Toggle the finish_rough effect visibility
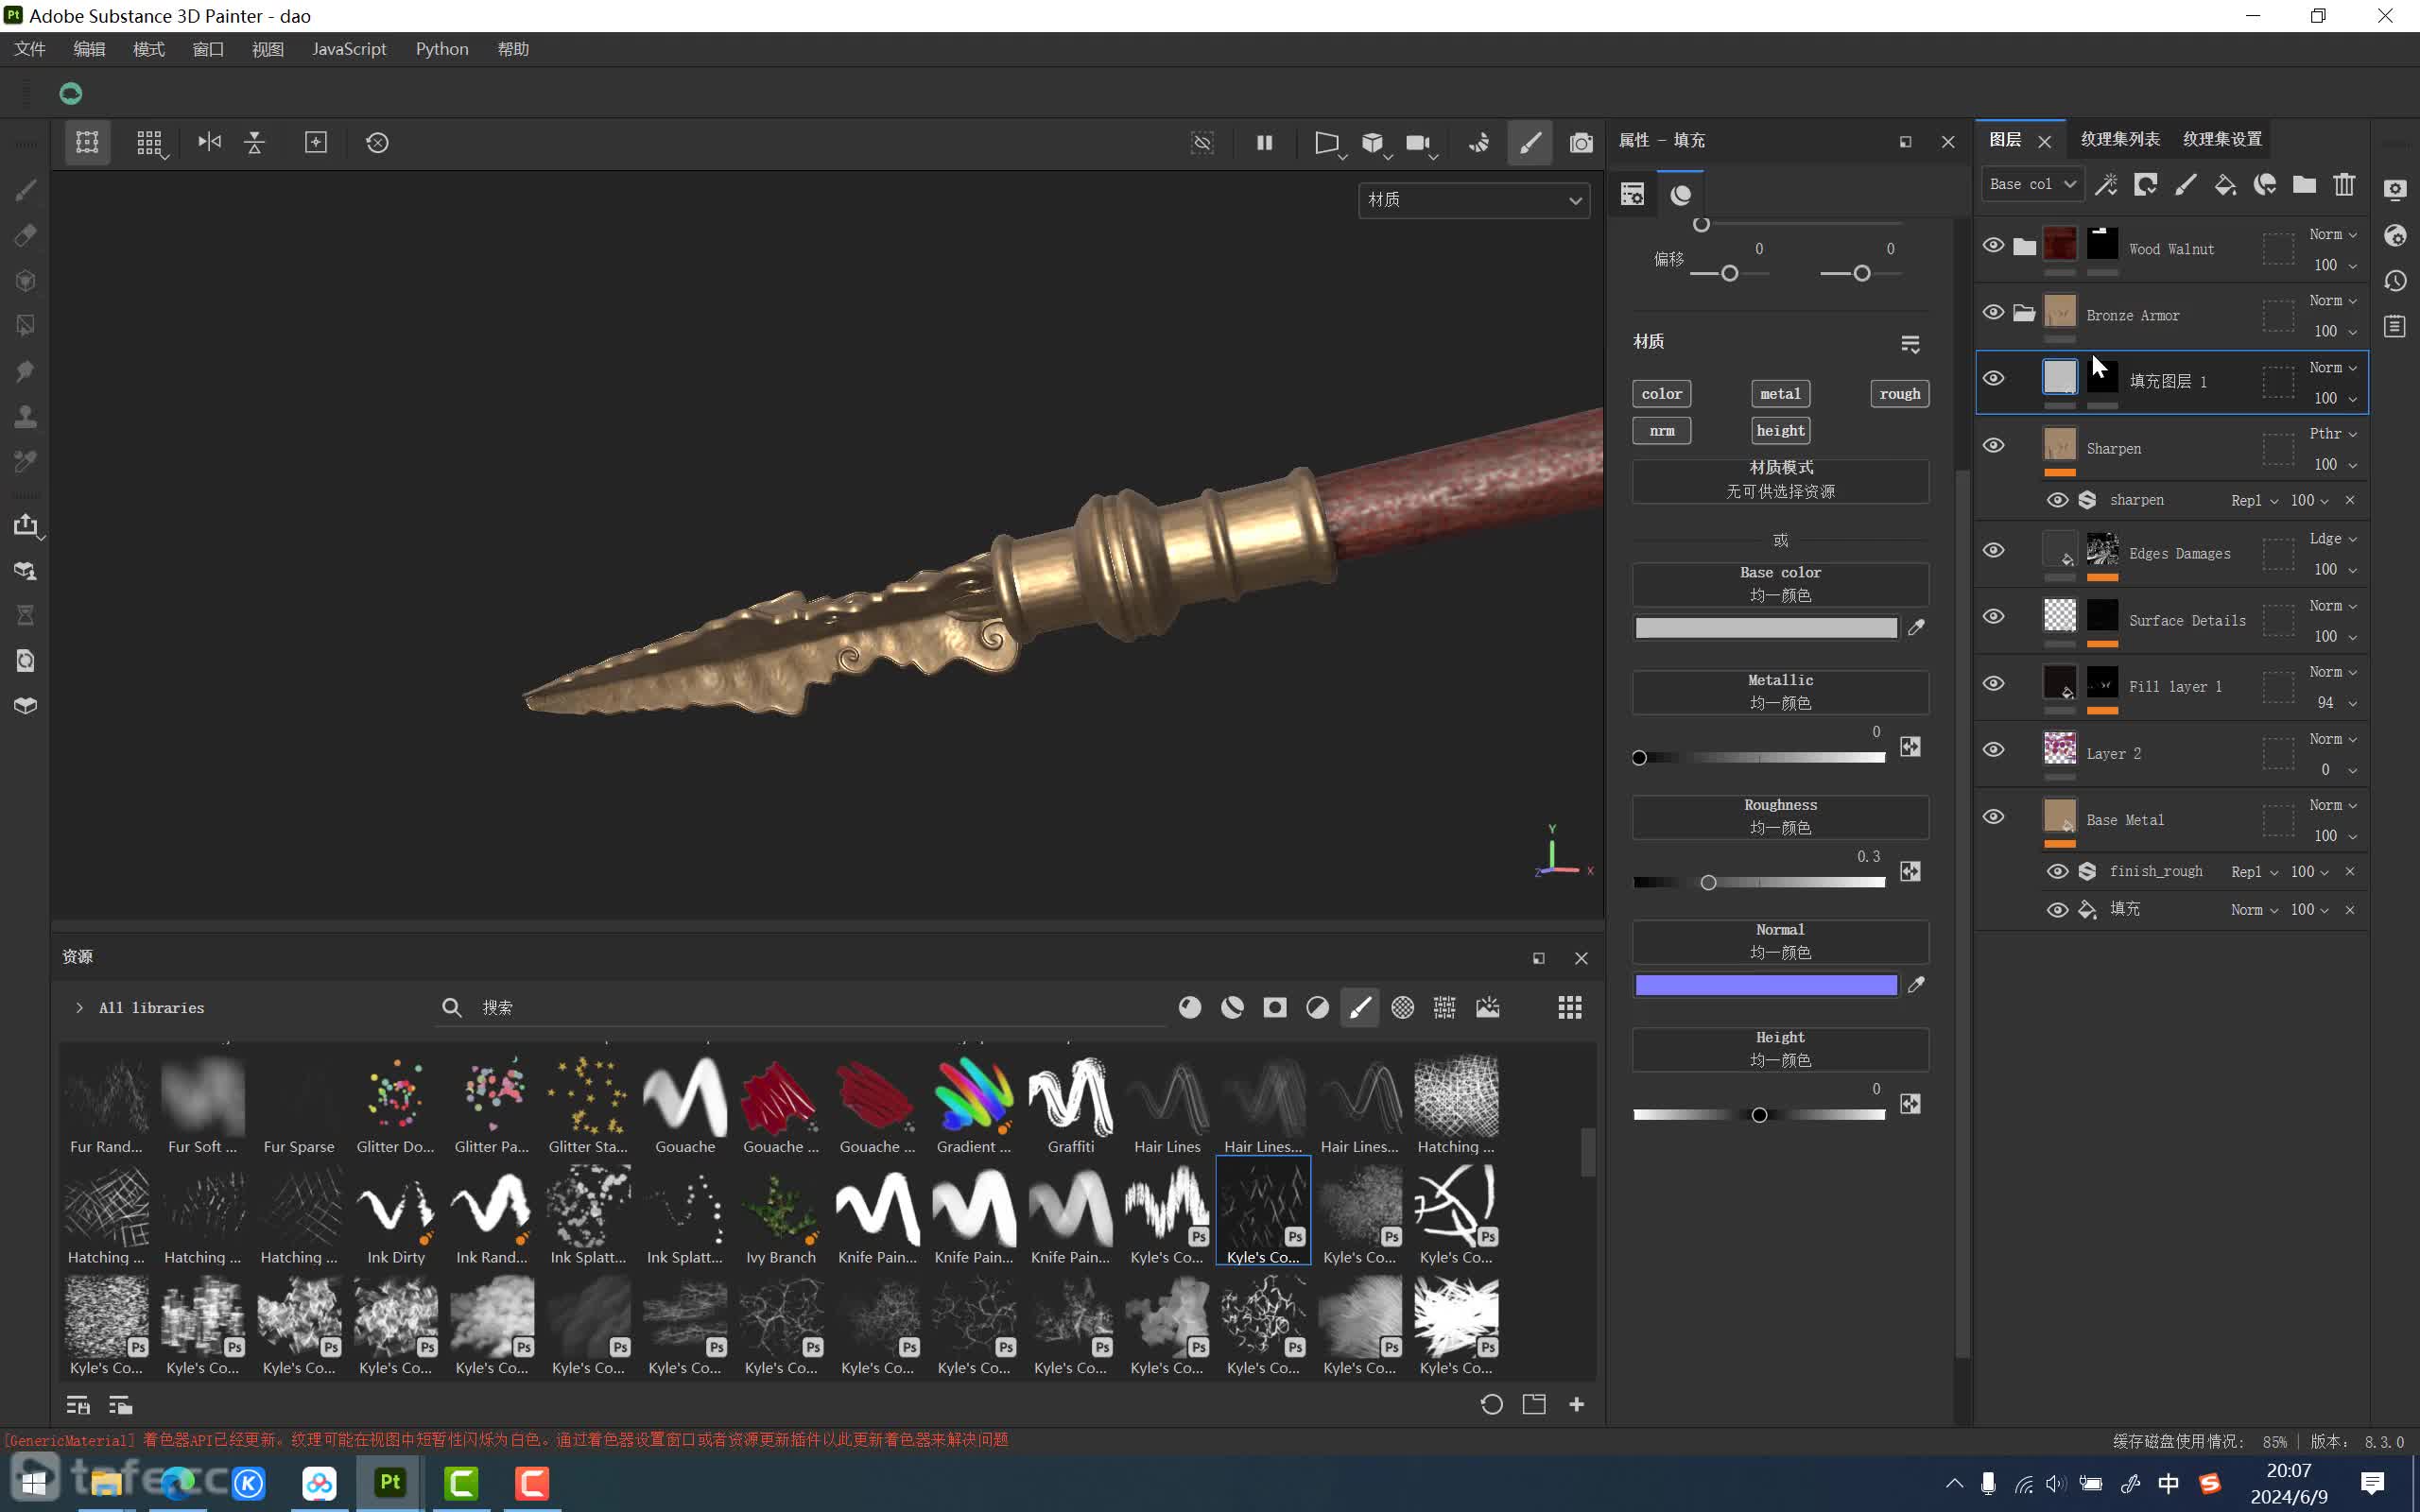 [x=2057, y=871]
